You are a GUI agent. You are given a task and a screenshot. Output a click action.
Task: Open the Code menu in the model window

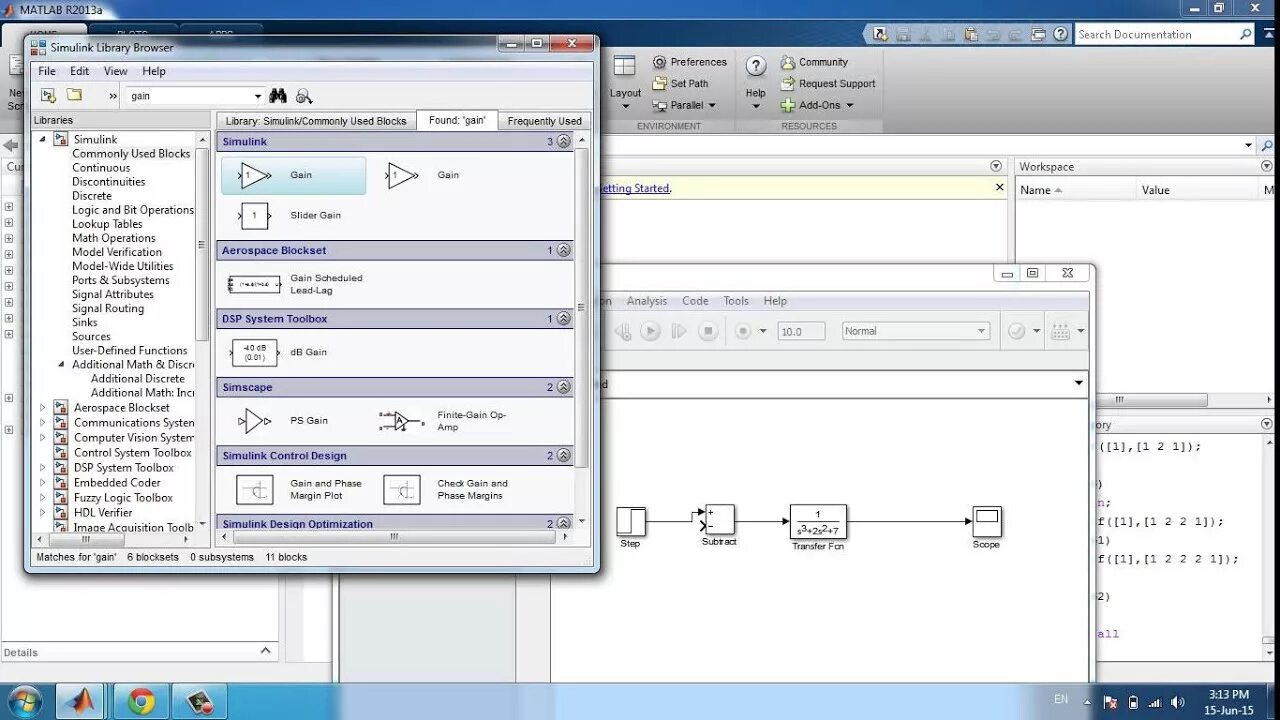[695, 301]
